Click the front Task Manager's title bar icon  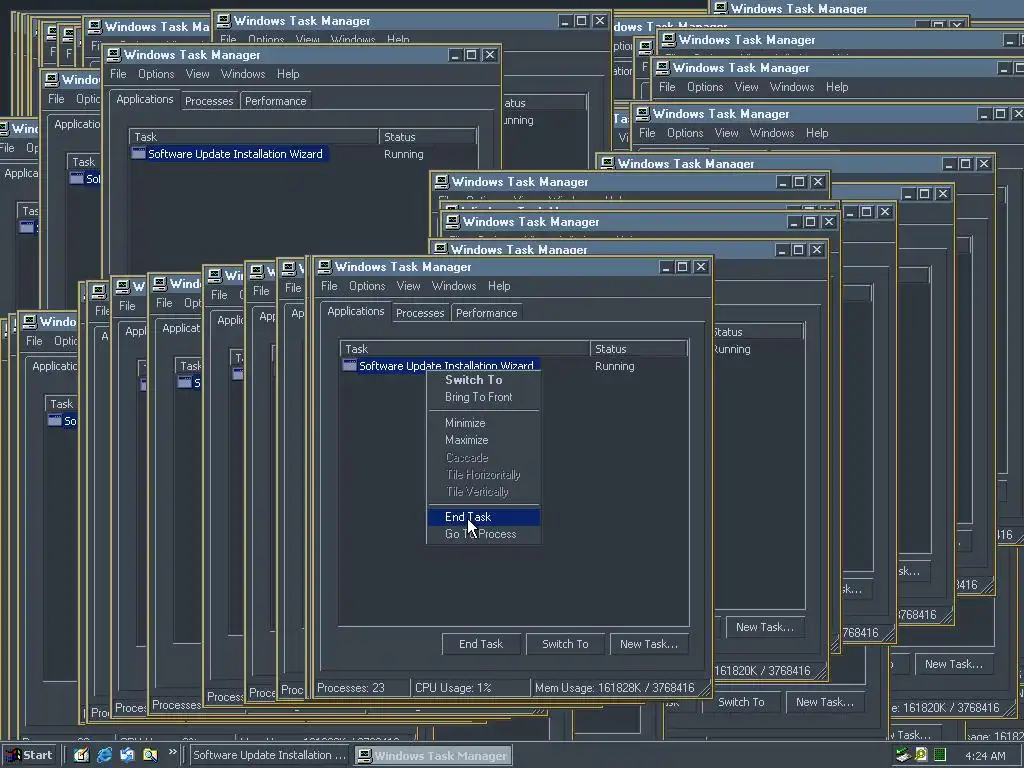tap(325, 266)
